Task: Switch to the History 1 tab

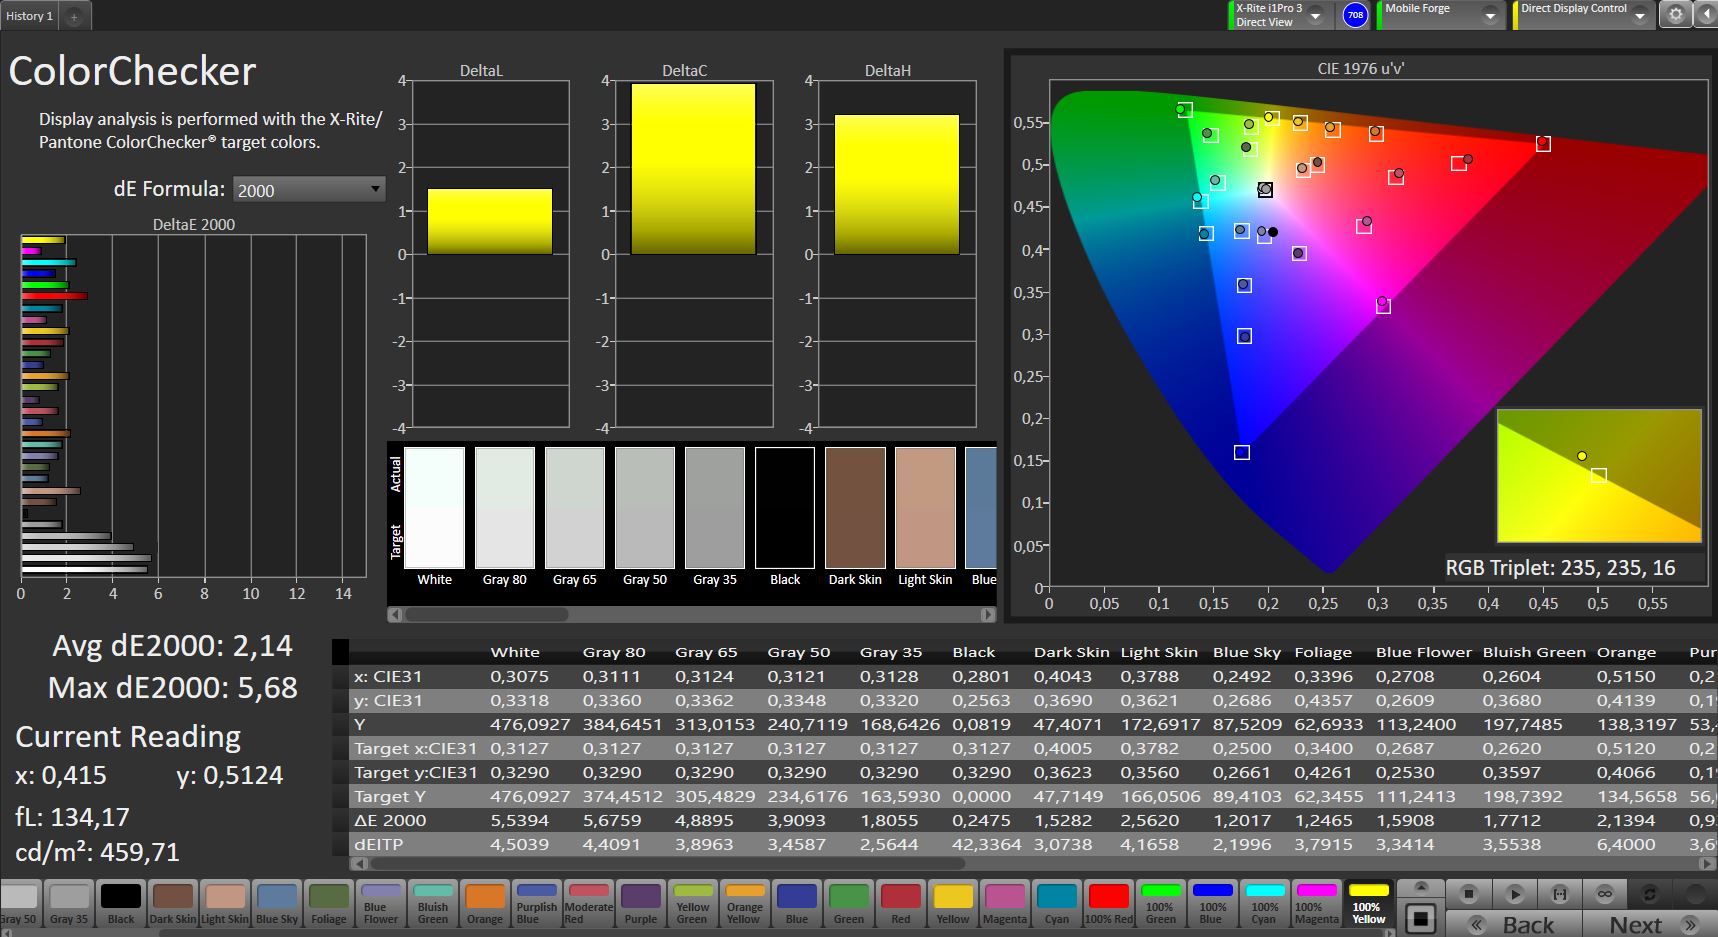Action: click(29, 16)
